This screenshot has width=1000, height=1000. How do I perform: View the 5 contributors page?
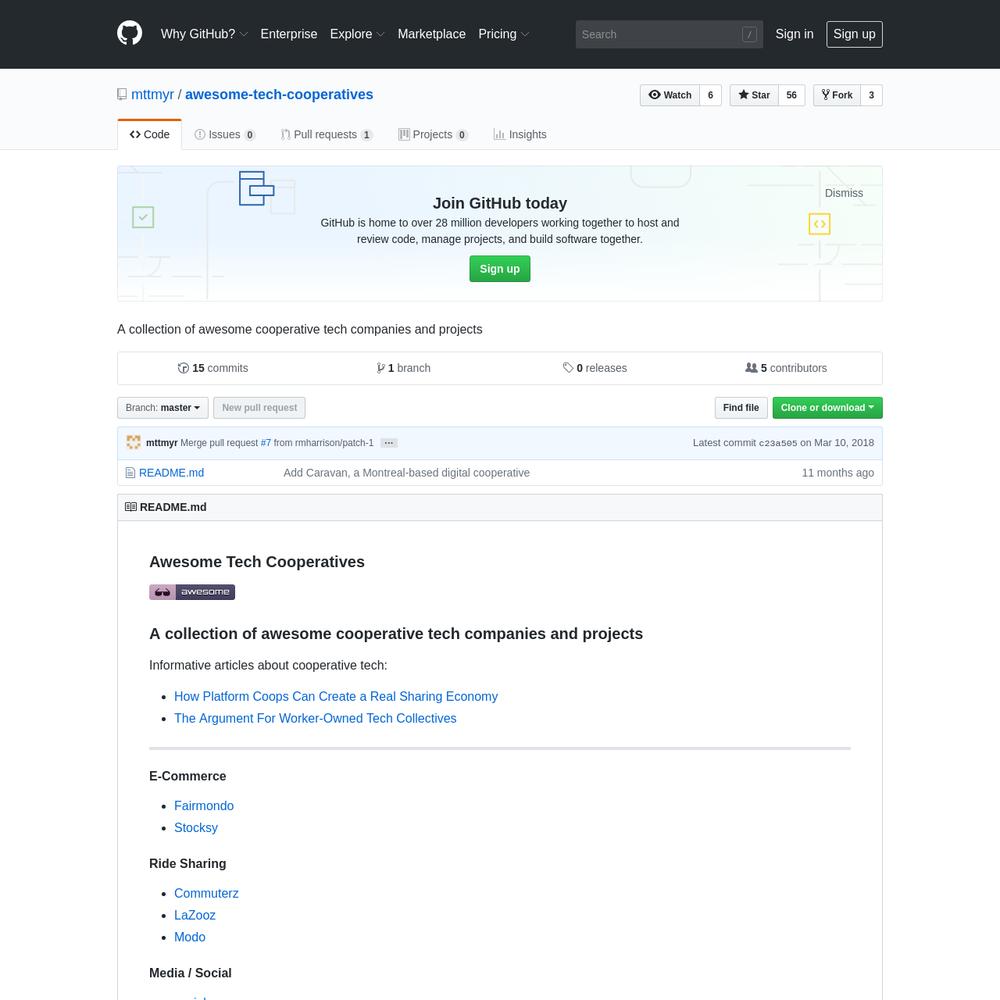point(786,368)
